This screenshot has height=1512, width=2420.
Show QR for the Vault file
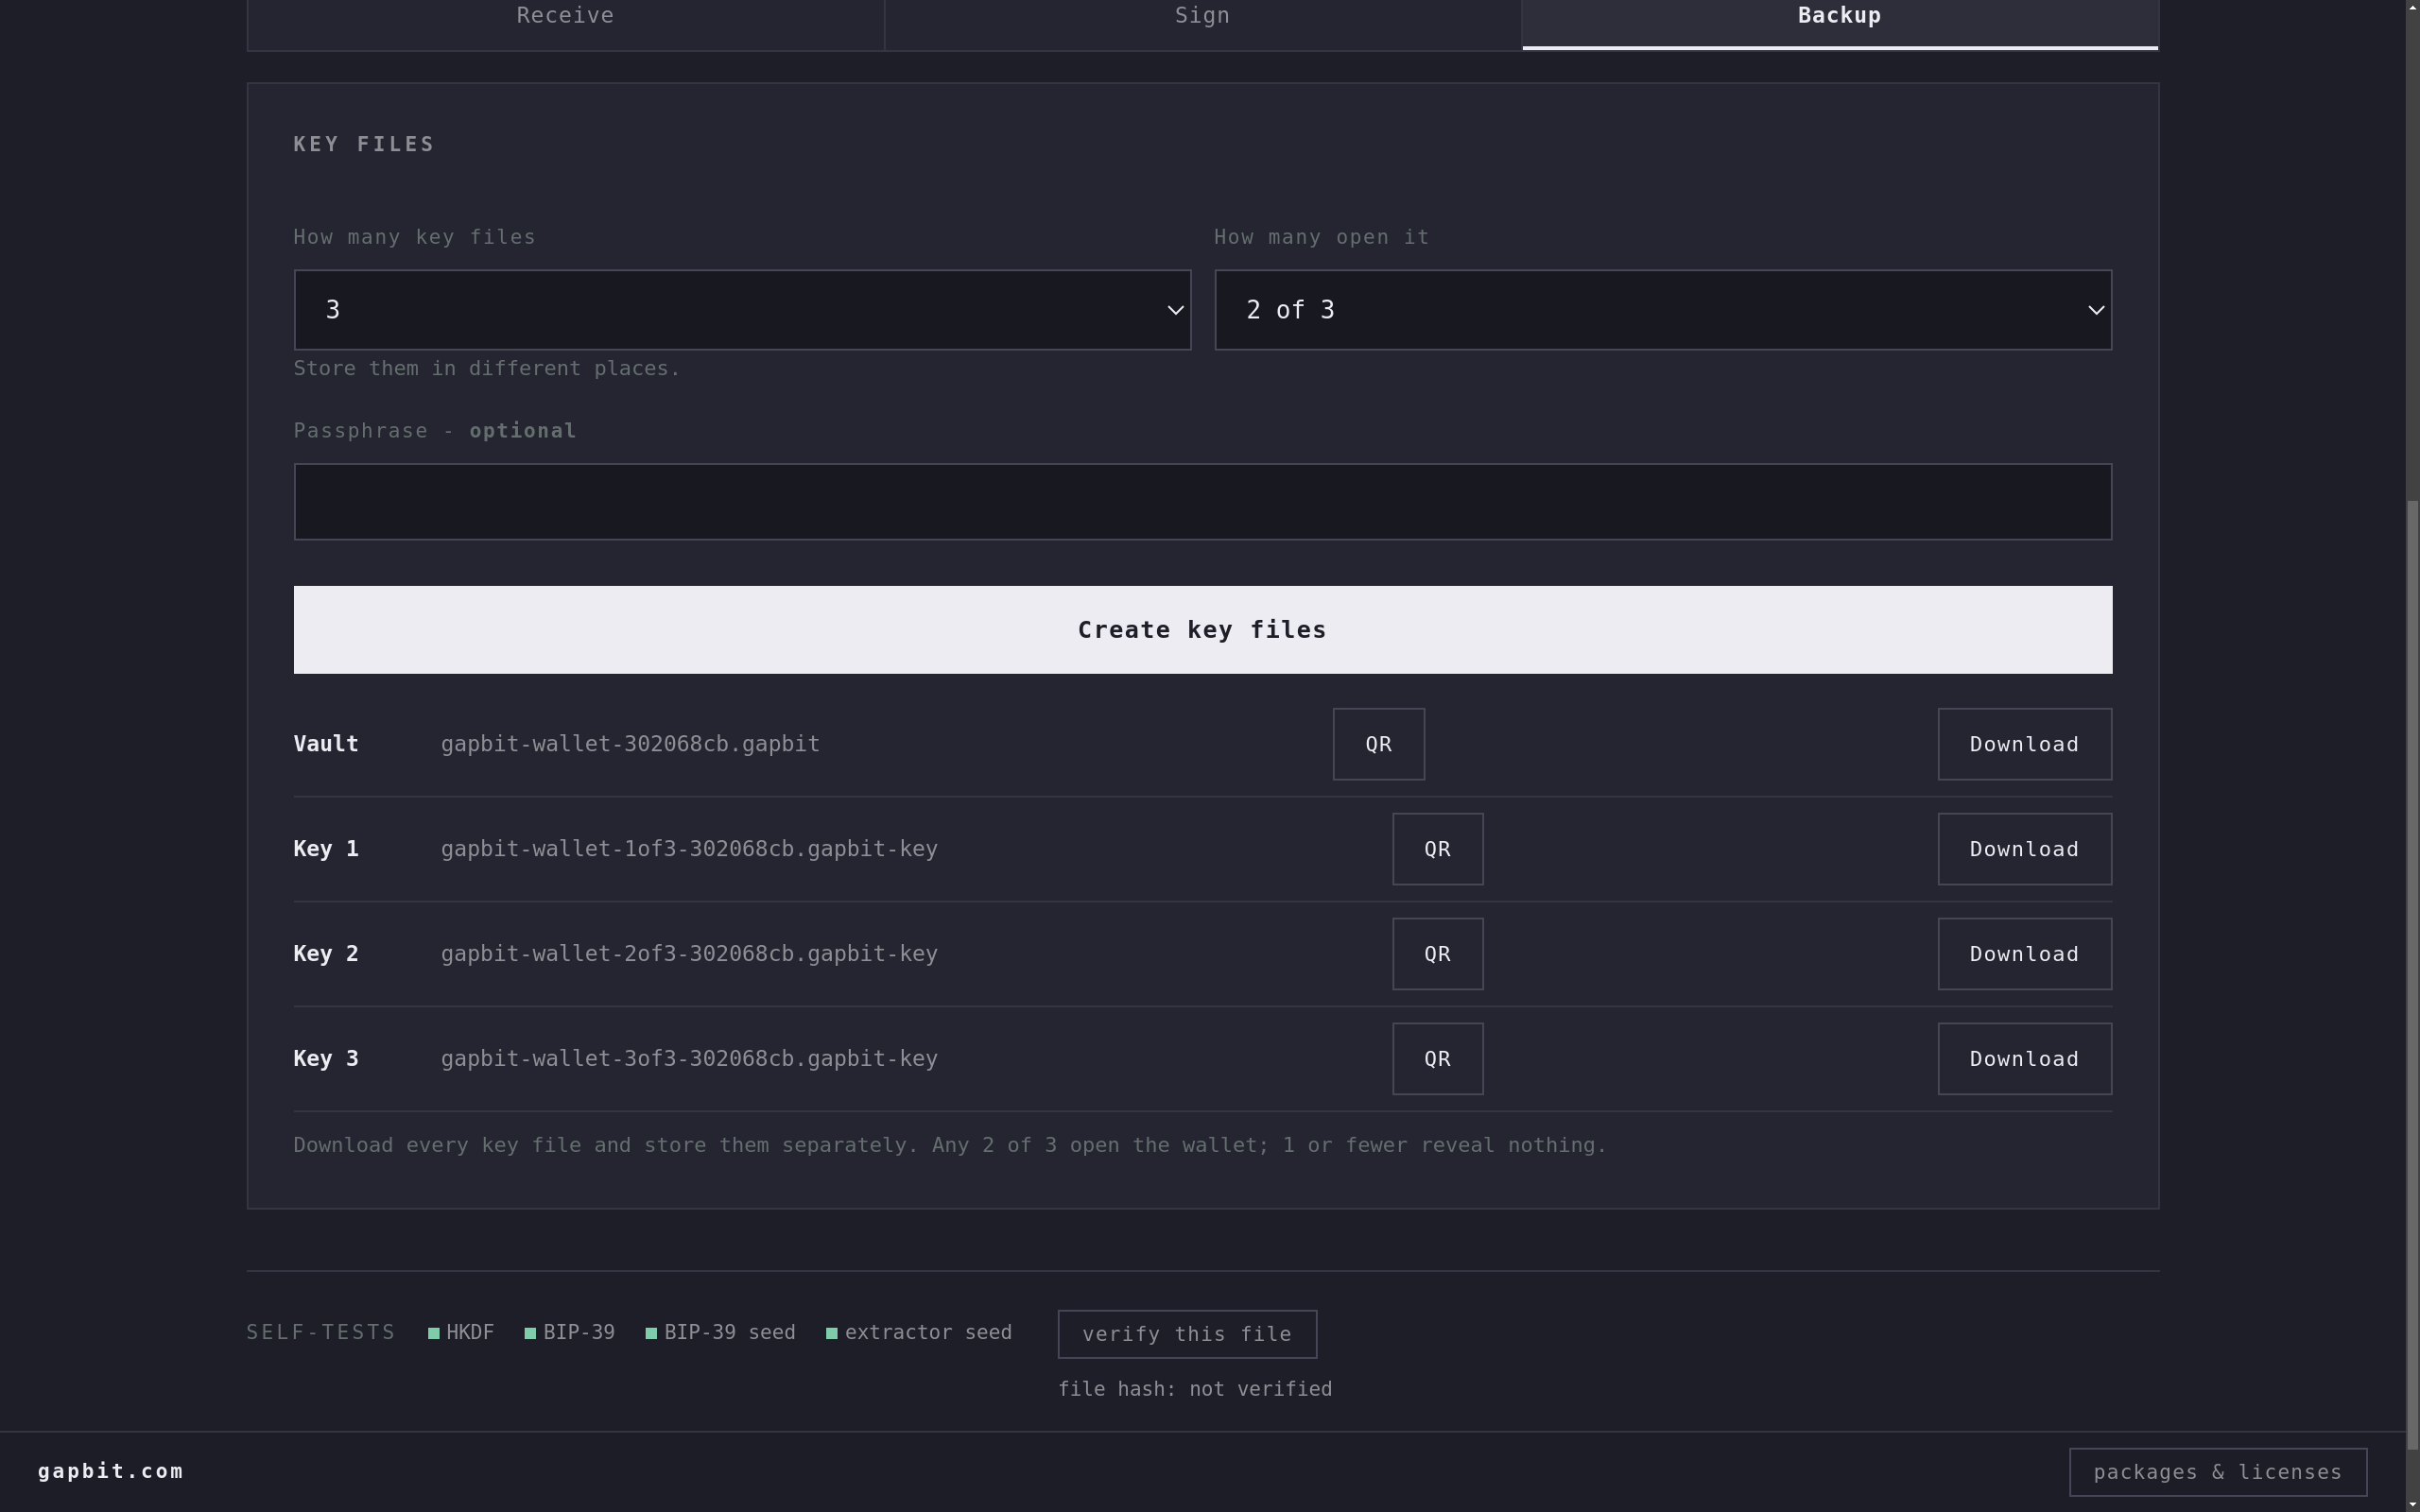click(x=1378, y=744)
